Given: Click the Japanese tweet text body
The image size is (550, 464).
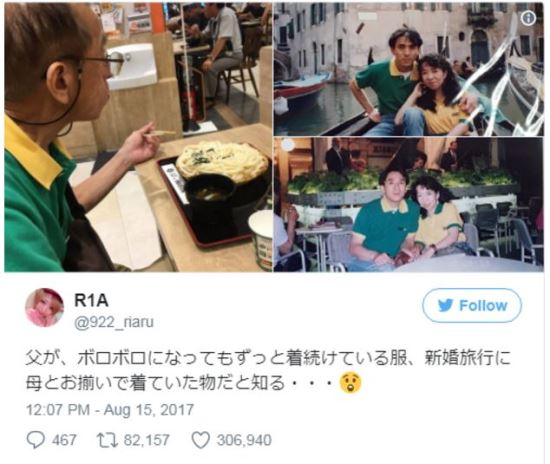Looking at the screenshot, I should pyautogui.click(x=268, y=371).
